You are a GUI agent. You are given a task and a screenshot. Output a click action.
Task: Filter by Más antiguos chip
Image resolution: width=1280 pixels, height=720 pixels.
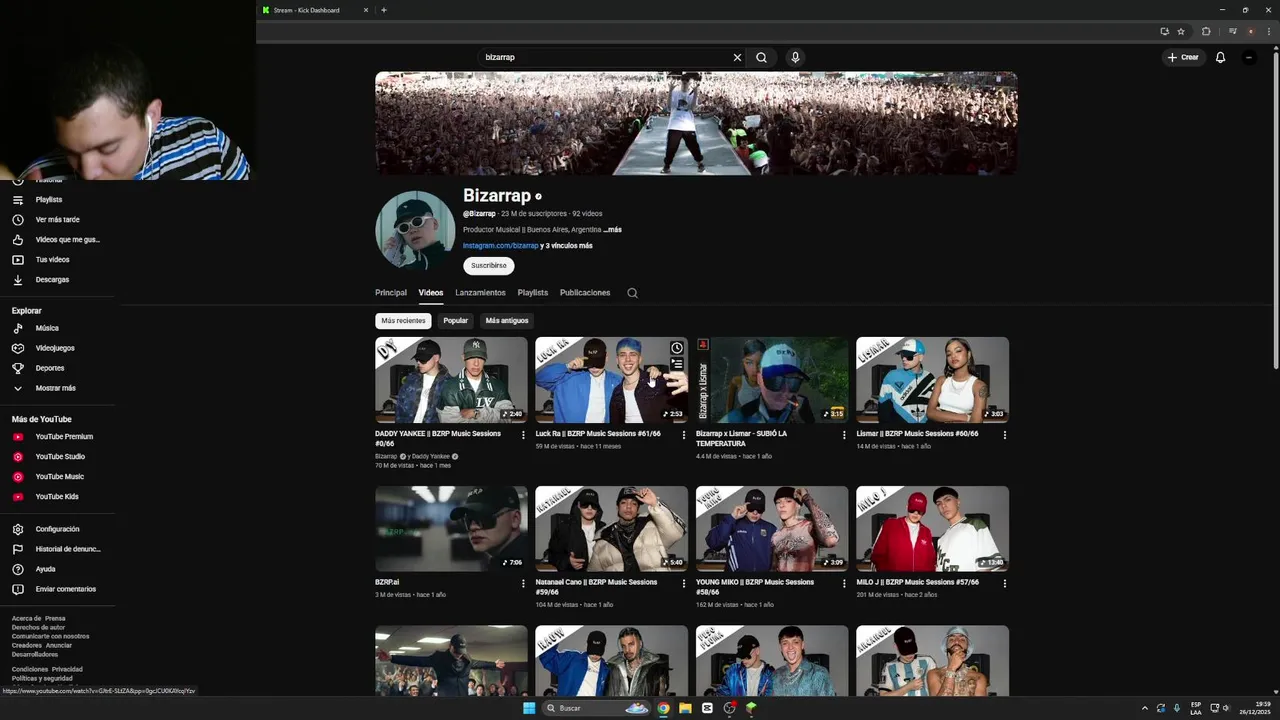coord(507,321)
